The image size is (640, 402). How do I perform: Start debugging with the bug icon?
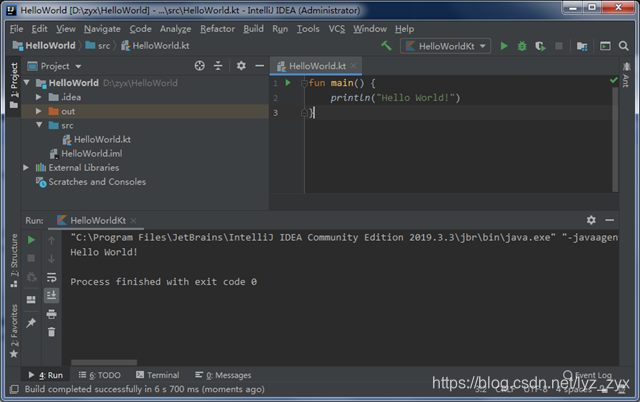tap(522, 46)
